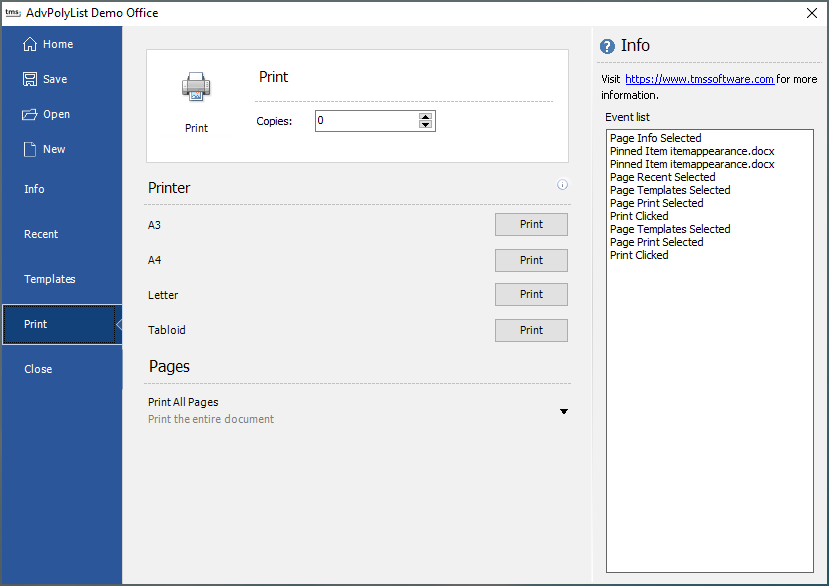Click the Open folder icon

pos(30,114)
